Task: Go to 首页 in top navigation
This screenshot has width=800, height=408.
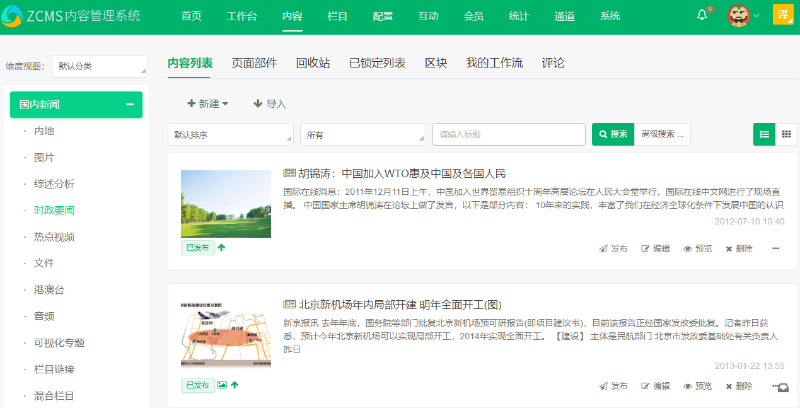Action: pyautogui.click(x=191, y=16)
